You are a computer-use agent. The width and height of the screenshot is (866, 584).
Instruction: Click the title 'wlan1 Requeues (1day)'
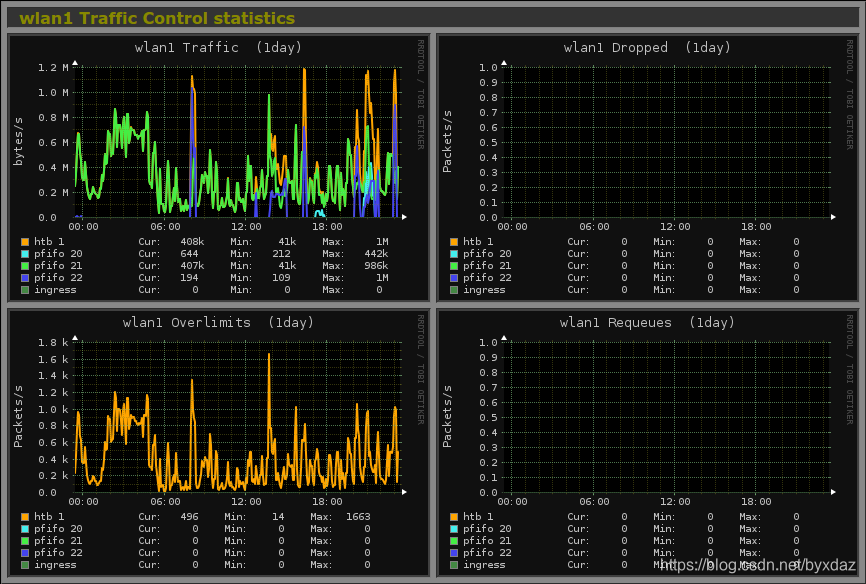tap(647, 323)
